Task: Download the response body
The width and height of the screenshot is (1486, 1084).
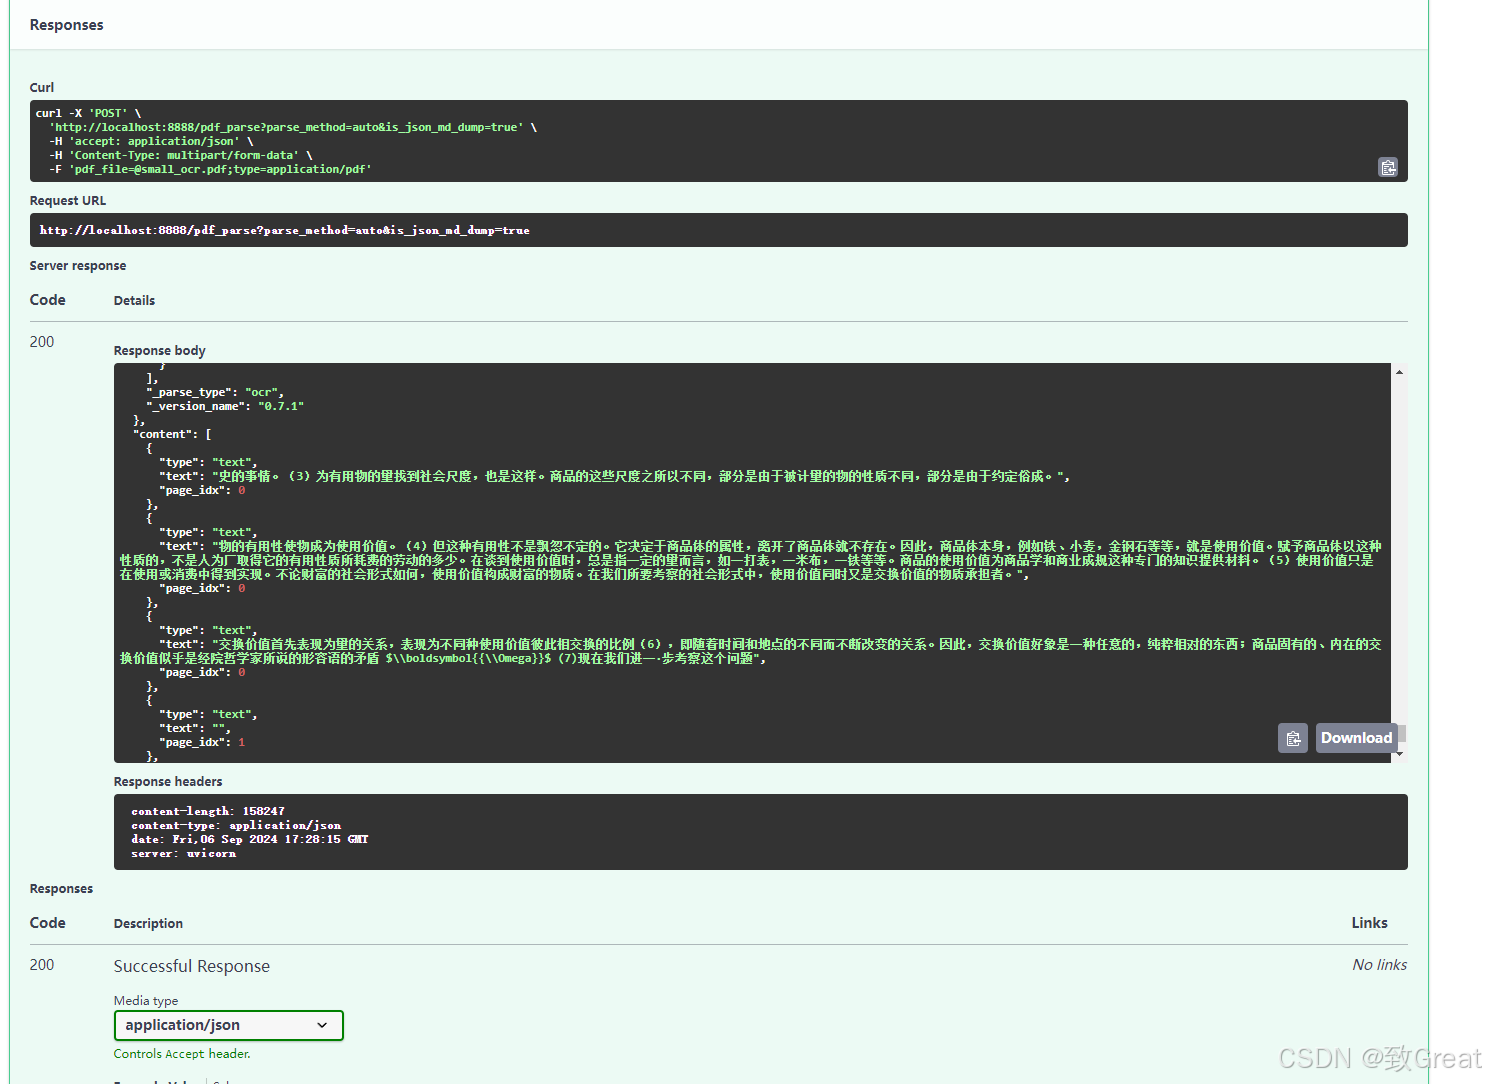Action: pyautogui.click(x=1356, y=738)
